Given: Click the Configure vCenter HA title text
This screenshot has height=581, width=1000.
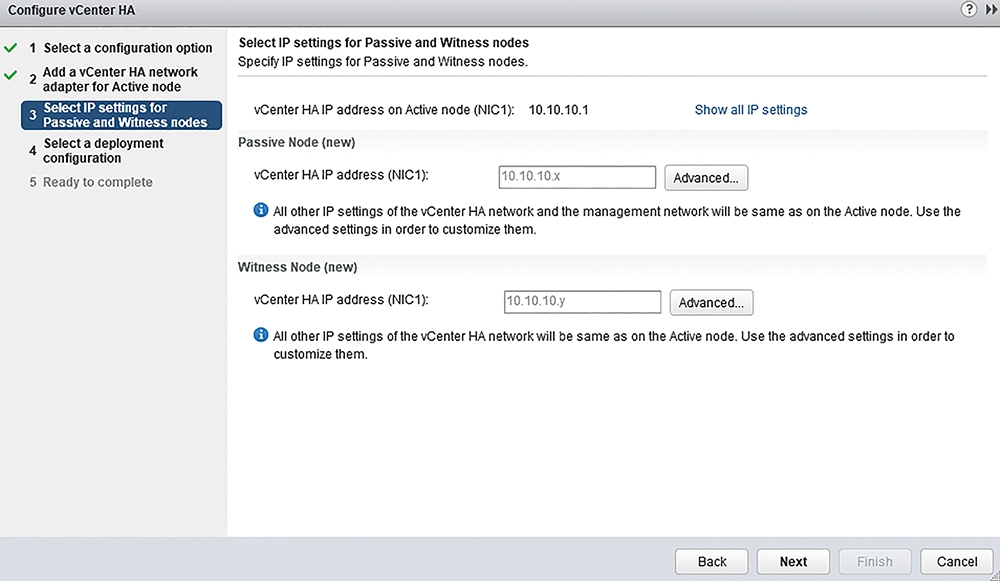Looking at the screenshot, I should pos(71,10).
